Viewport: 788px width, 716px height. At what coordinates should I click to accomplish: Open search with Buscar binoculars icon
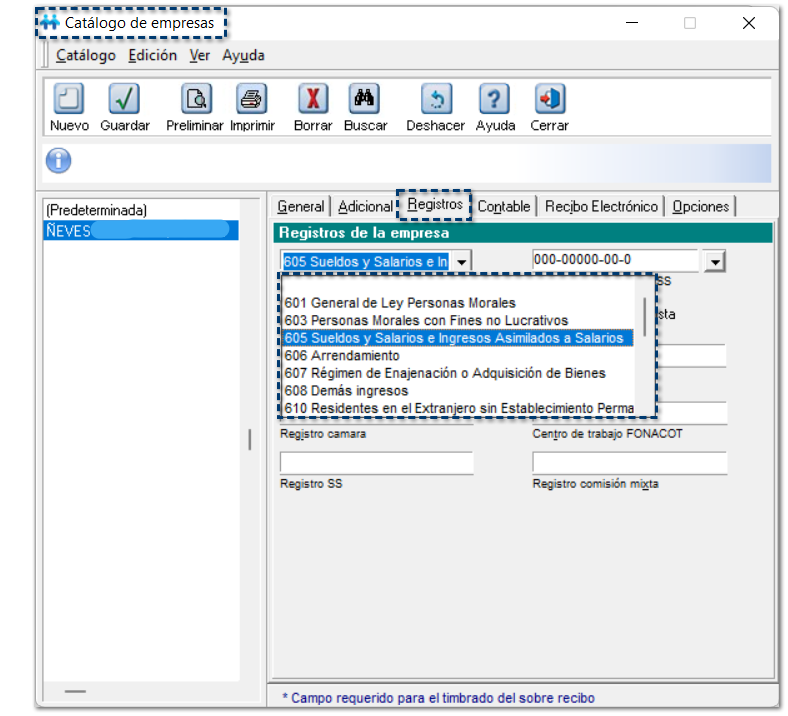[x=364, y=99]
